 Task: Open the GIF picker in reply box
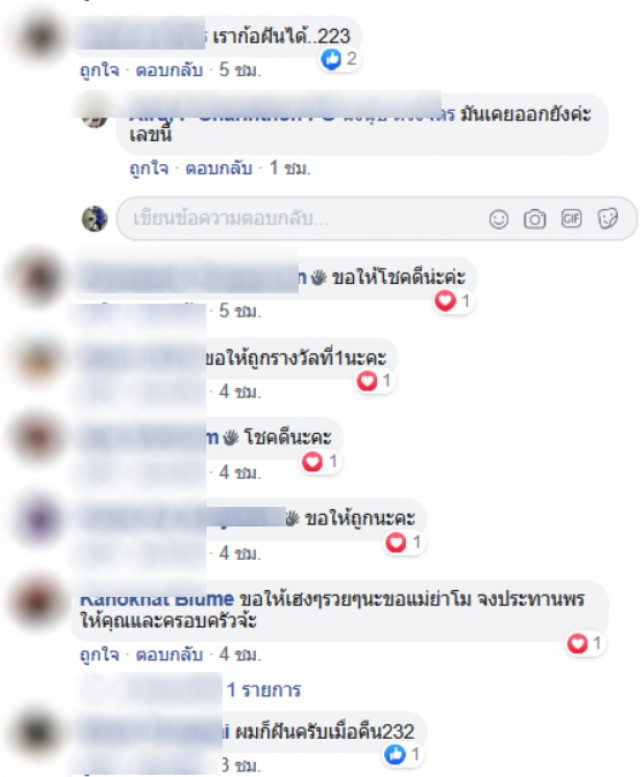(x=571, y=219)
